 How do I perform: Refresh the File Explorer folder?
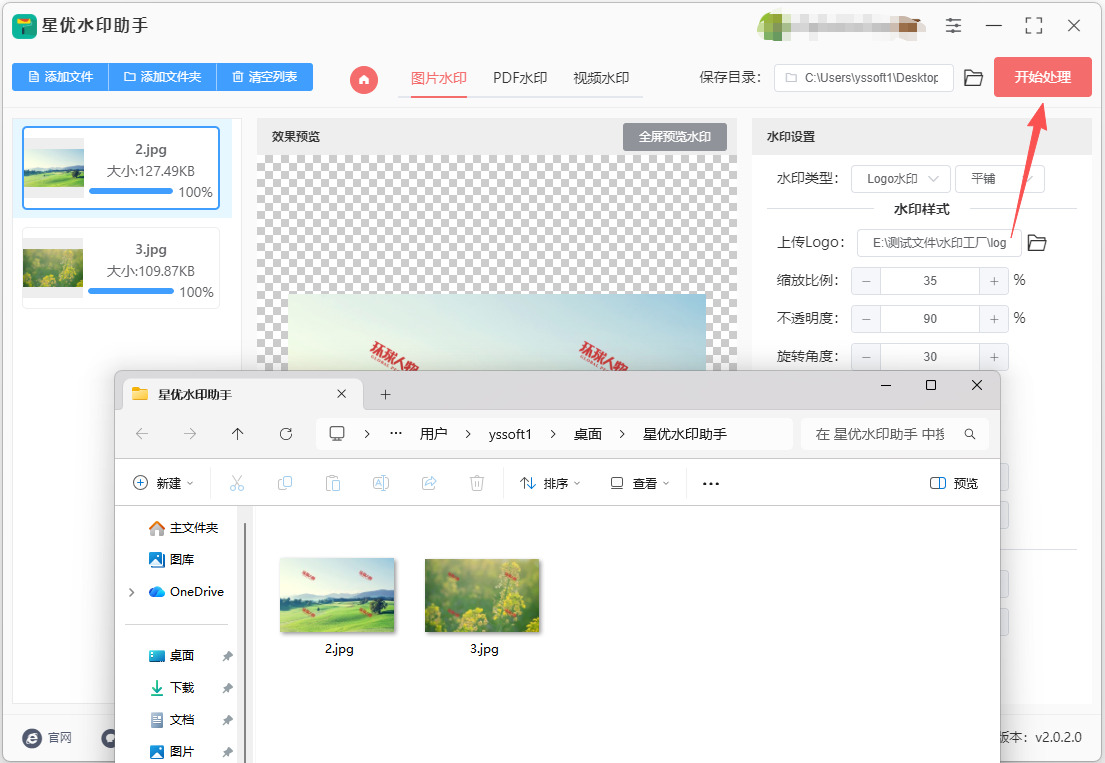(x=285, y=434)
